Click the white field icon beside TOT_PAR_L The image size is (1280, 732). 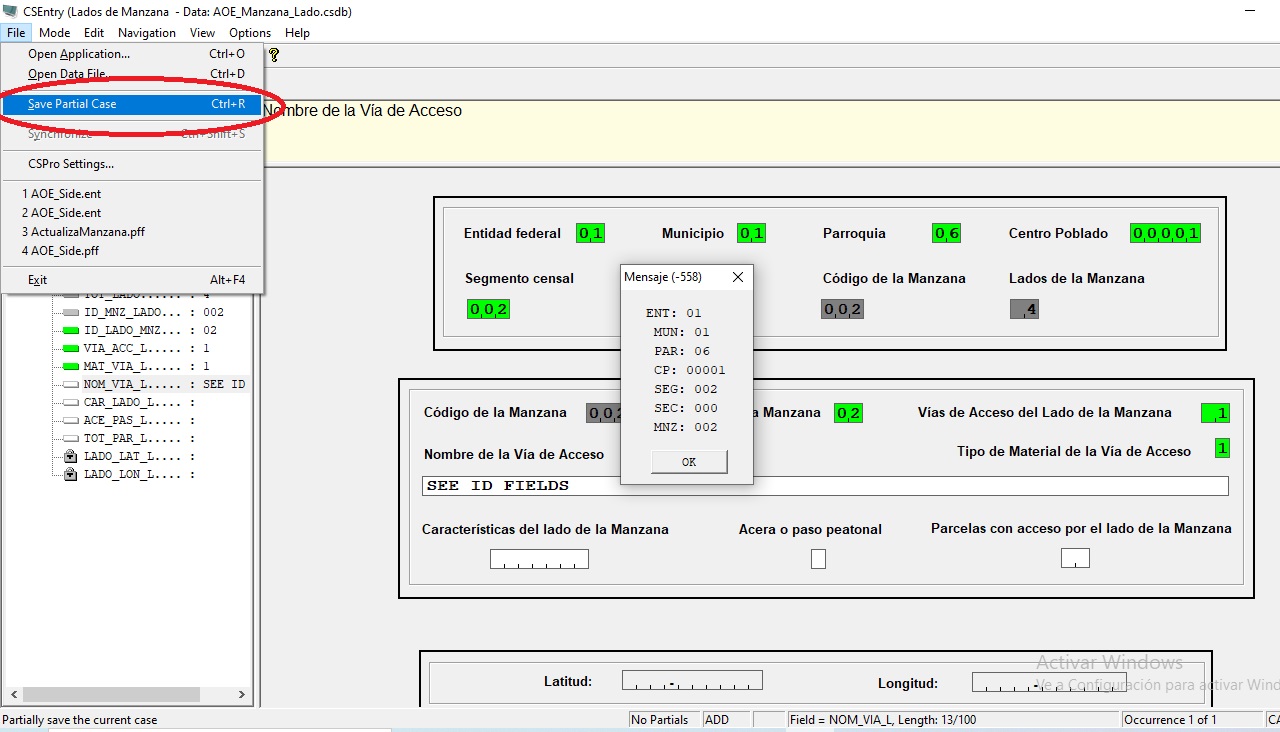70,438
